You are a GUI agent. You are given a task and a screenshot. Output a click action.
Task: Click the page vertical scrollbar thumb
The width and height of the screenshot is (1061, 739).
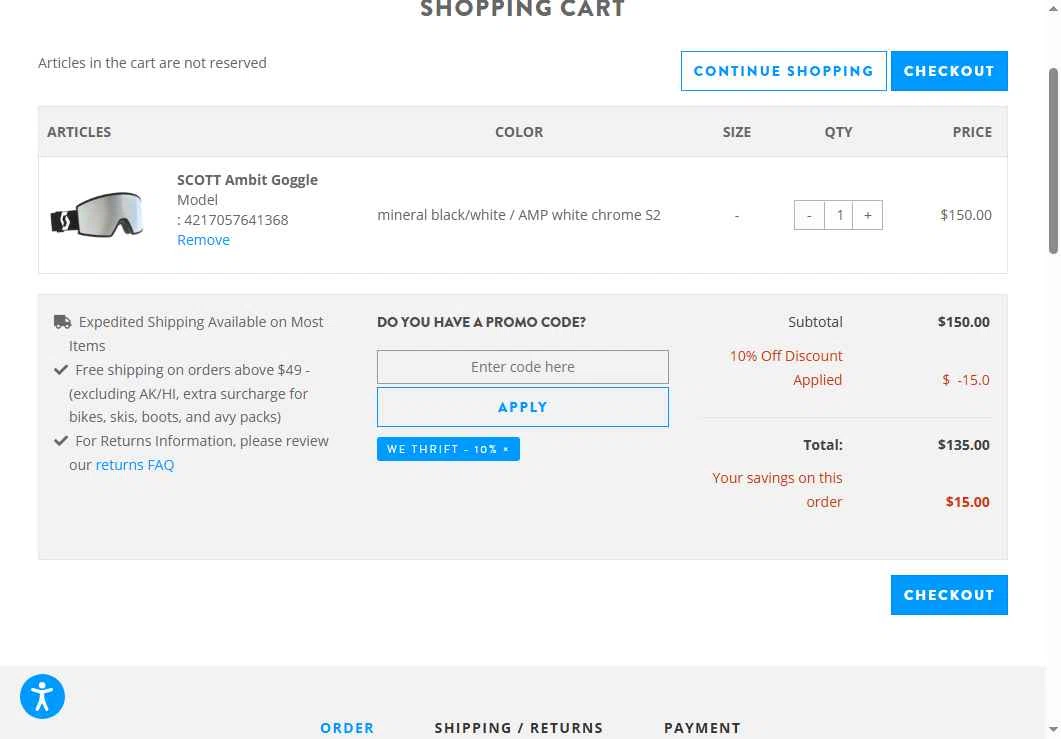[x=1053, y=160]
